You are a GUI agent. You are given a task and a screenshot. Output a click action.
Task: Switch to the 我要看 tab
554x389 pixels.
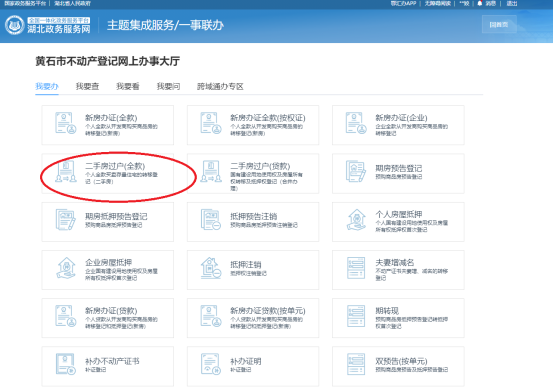(x=128, y=86)
